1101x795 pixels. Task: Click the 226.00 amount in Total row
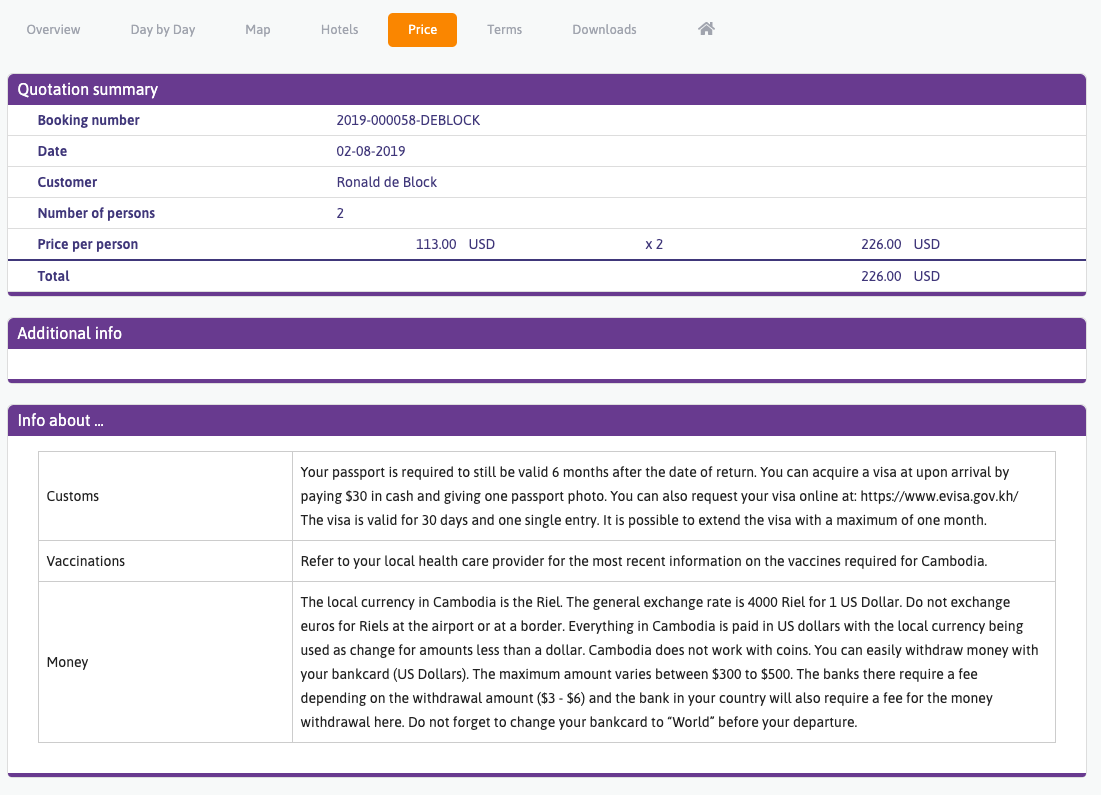pos(881,276)
